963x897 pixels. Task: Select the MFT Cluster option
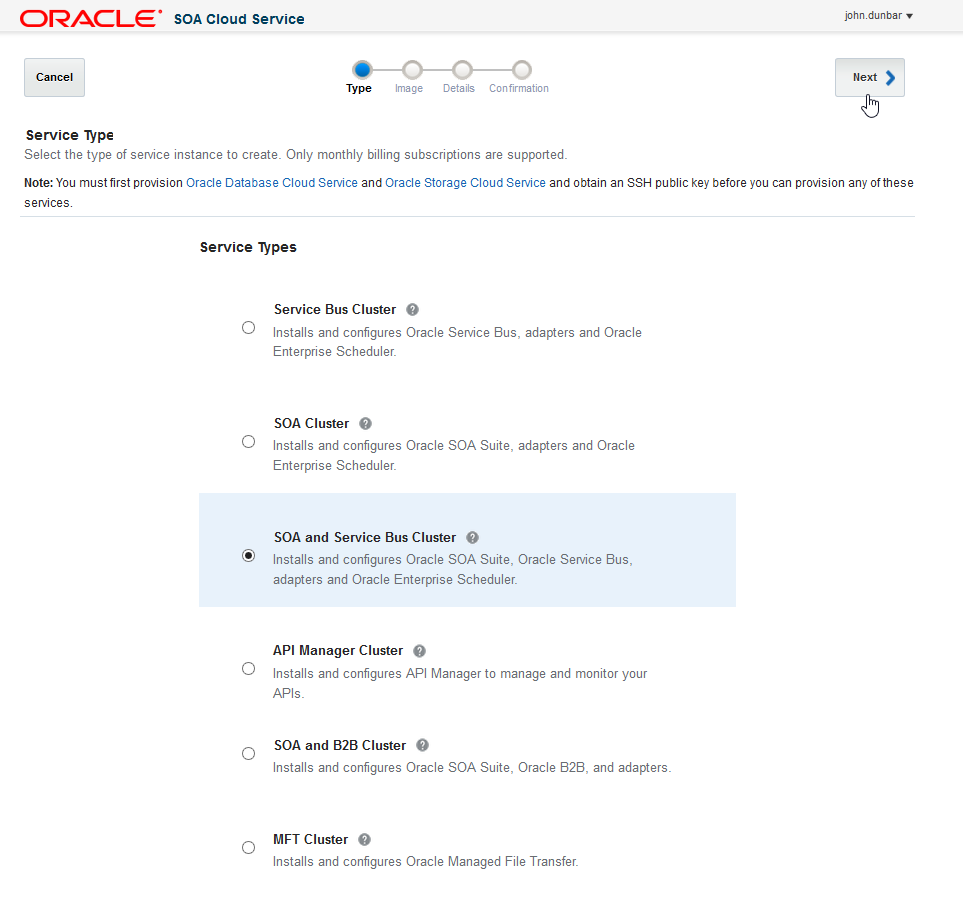pos(248,847)
